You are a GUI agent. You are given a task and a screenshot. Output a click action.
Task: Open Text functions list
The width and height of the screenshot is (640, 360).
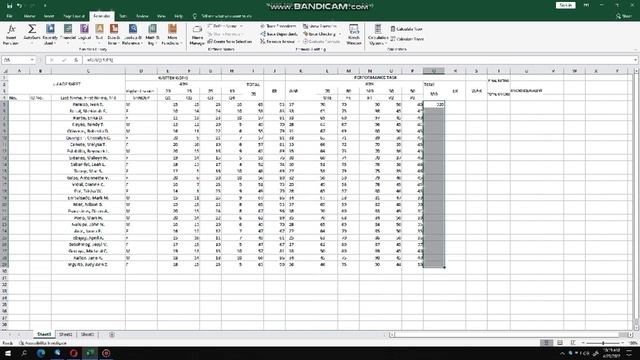(x=99, y=34)
